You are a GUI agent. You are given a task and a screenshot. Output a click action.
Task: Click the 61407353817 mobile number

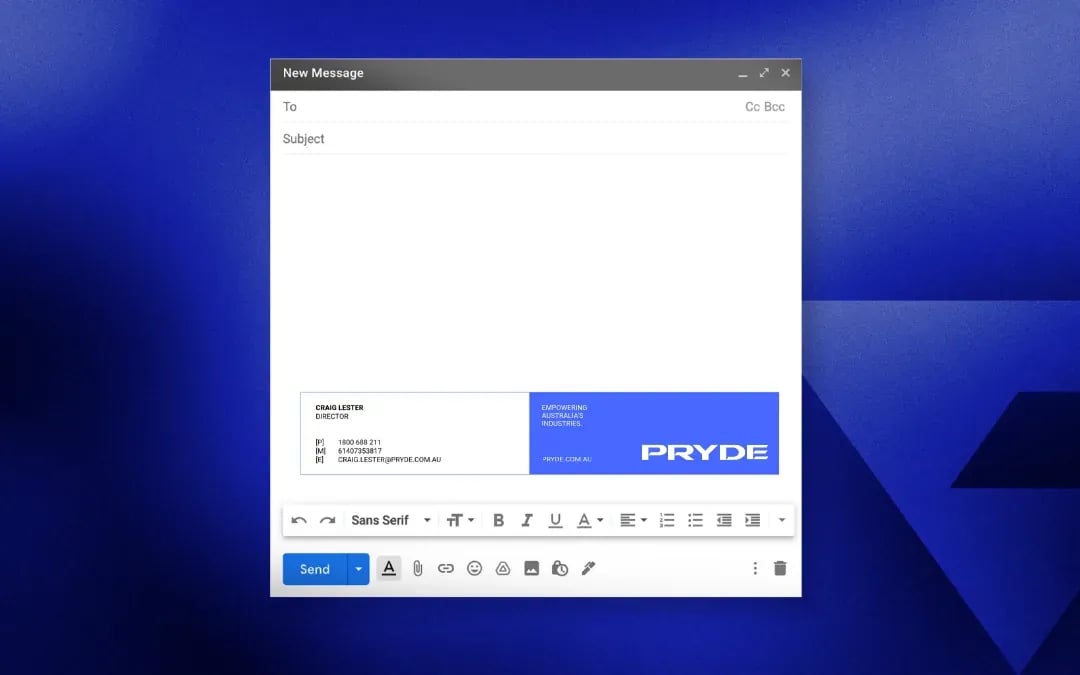pos(360,451)
